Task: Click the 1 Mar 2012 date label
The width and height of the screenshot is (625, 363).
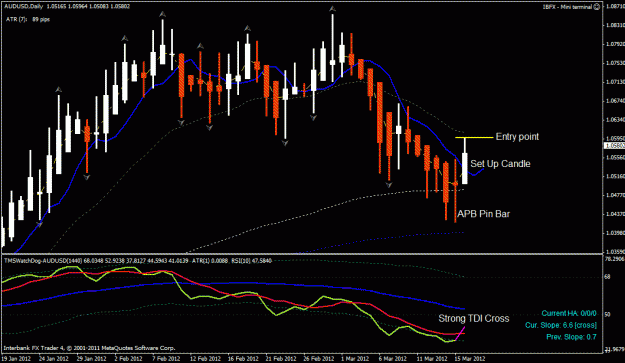Action: [x=355, y=358]
